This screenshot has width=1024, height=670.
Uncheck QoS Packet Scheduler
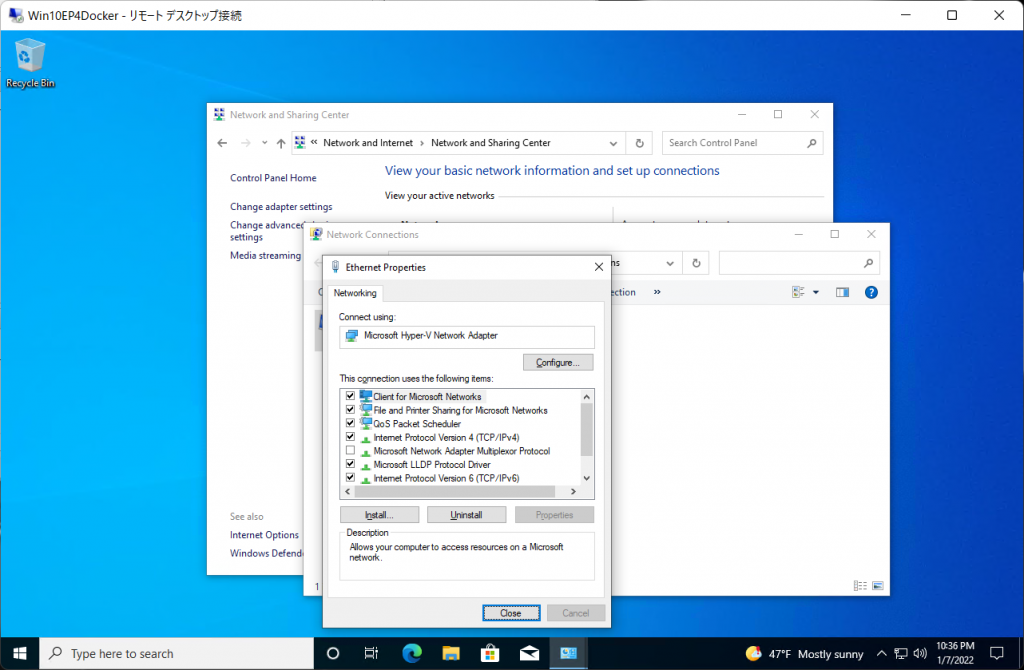[x=350, y=424]
